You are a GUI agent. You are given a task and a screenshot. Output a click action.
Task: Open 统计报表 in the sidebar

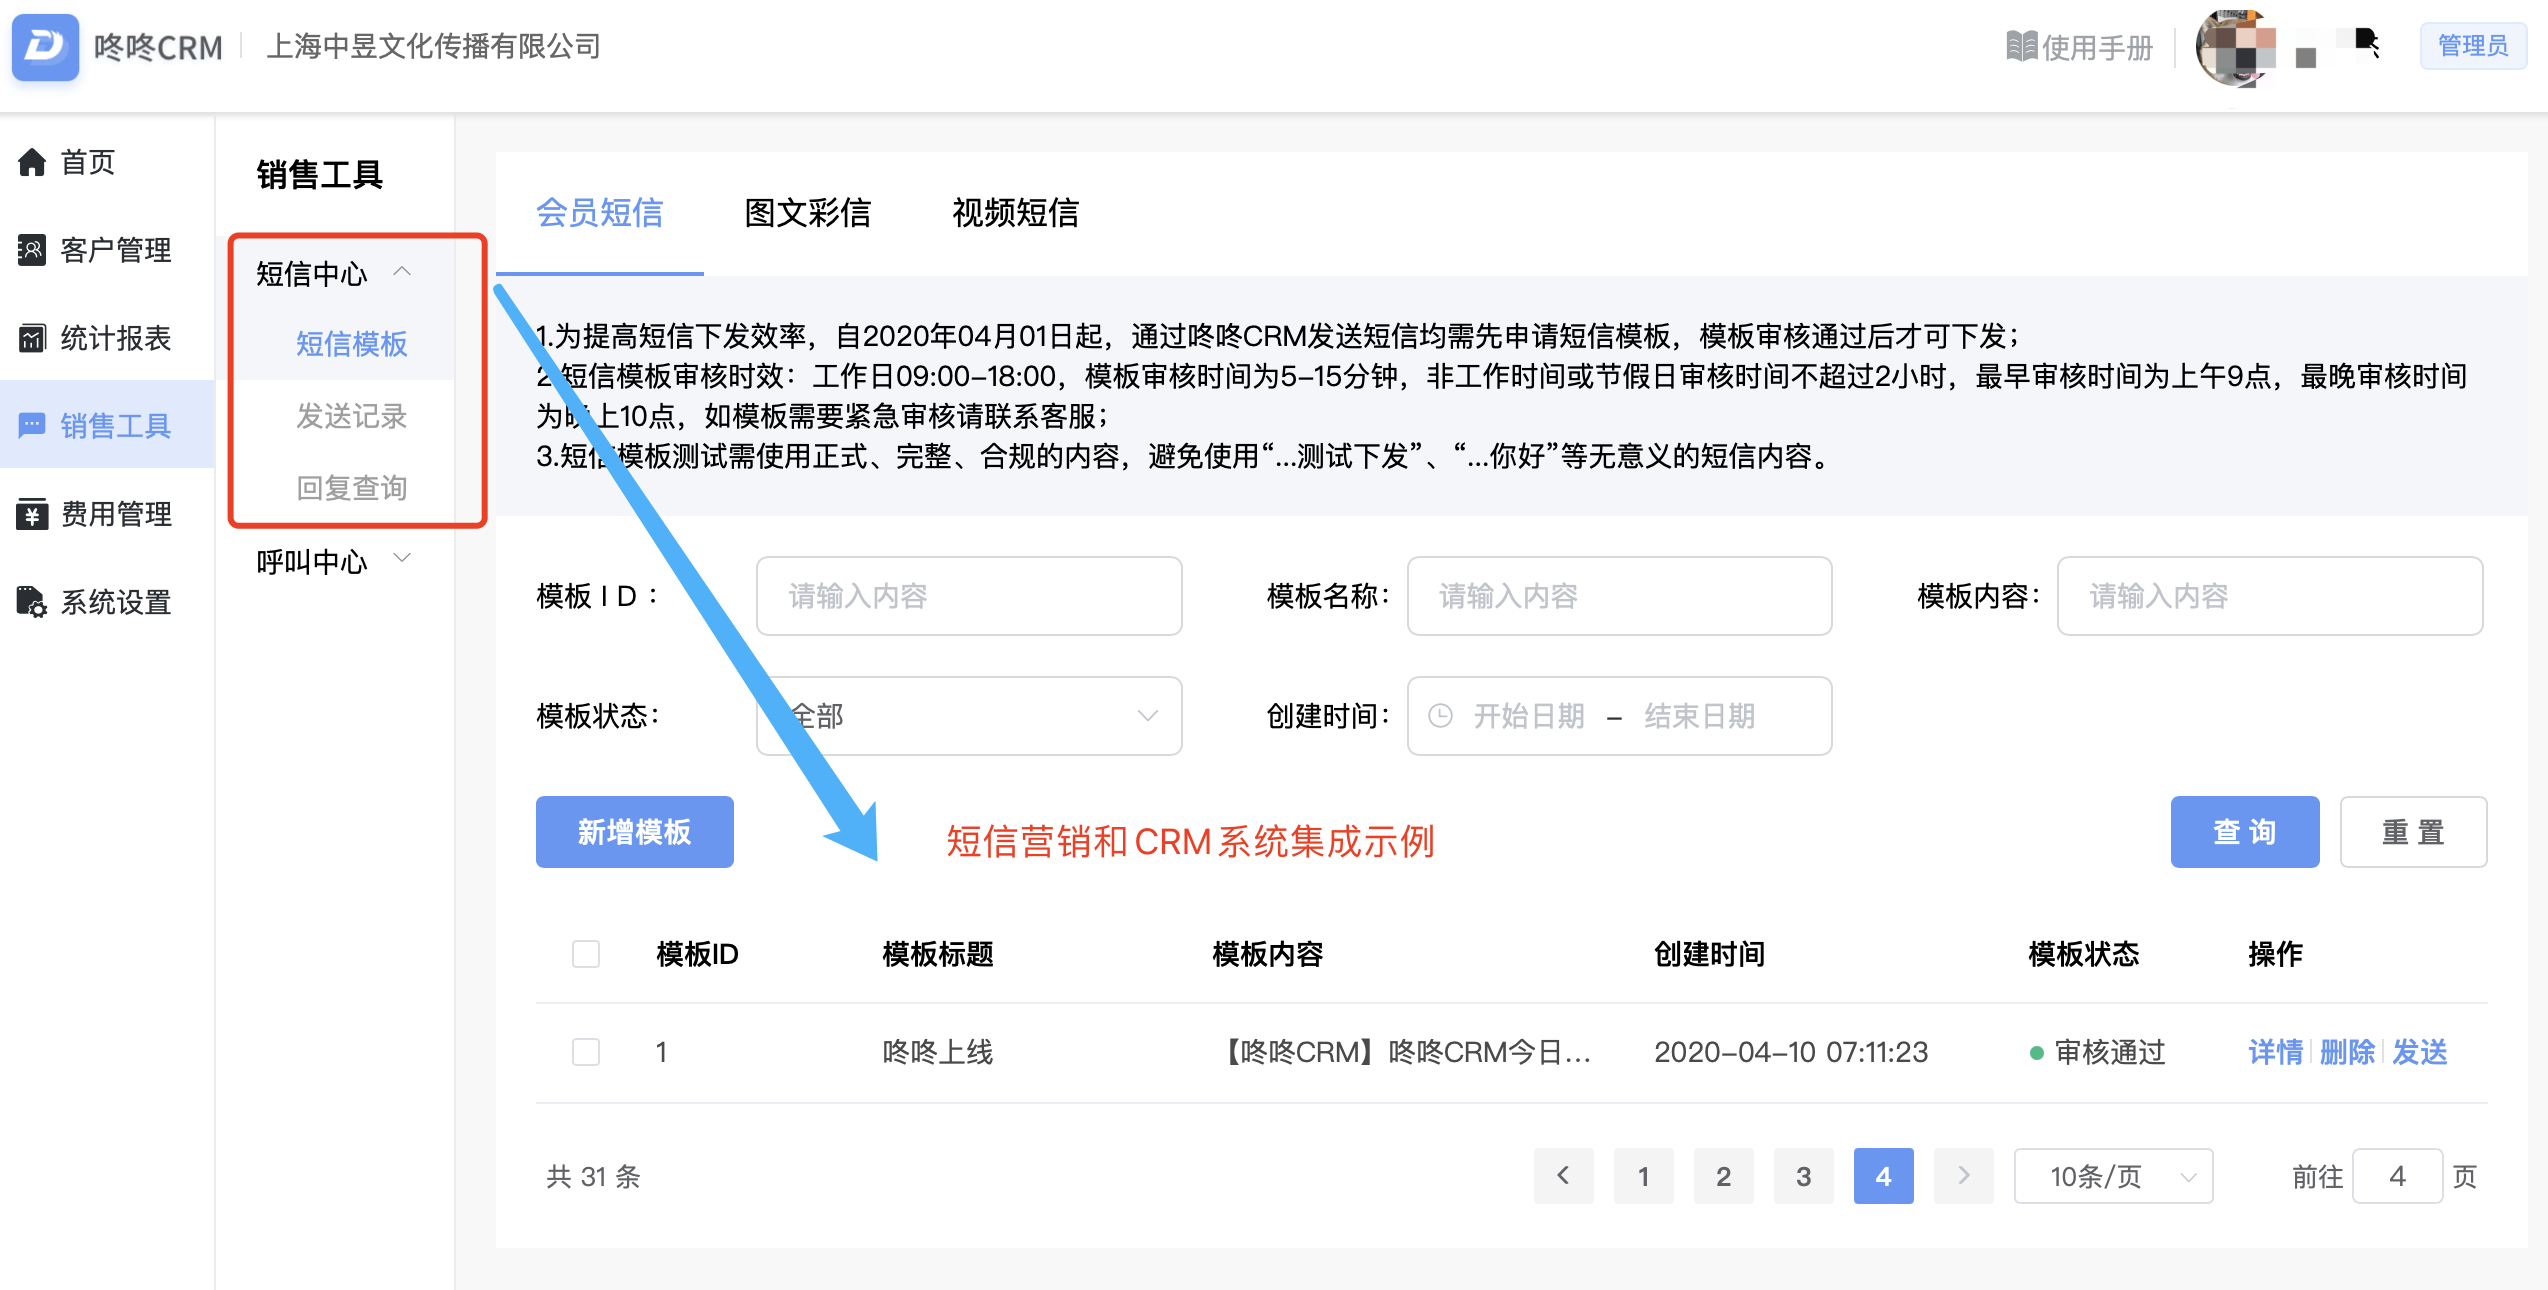pyautogui.click(x=116, y=338)
